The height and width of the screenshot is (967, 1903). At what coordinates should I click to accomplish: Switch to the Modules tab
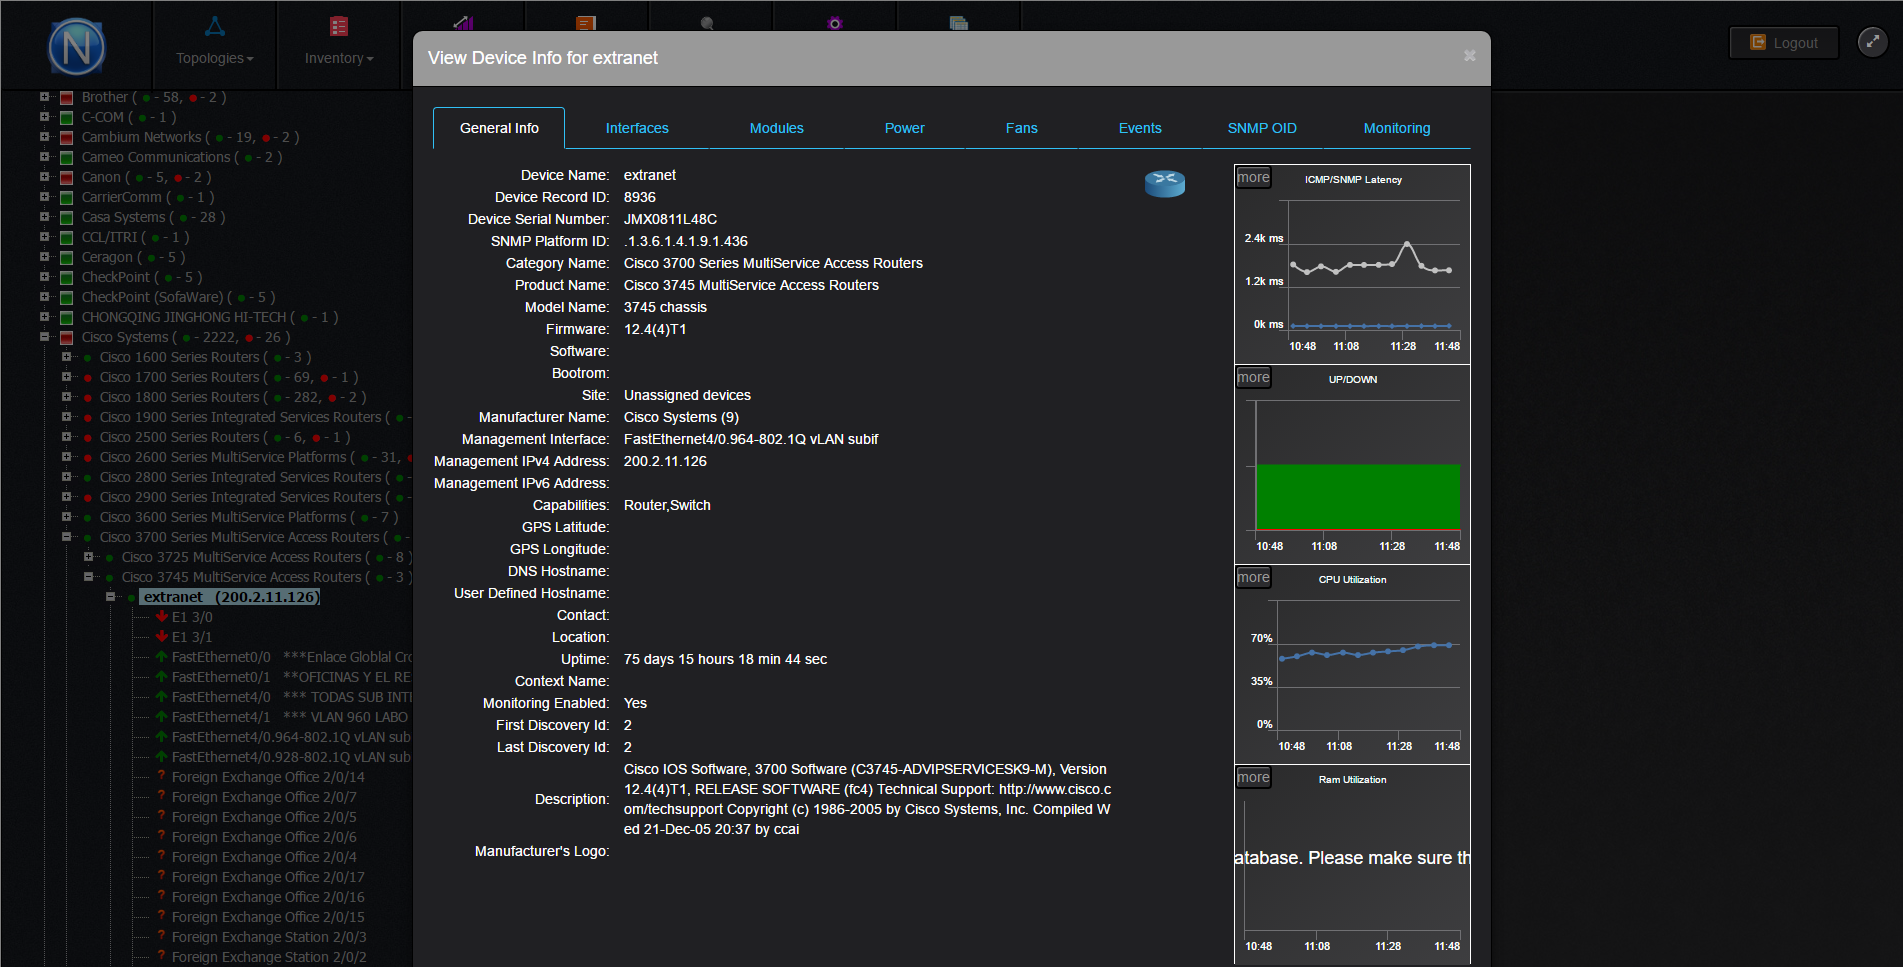click(x=777, y=128)
